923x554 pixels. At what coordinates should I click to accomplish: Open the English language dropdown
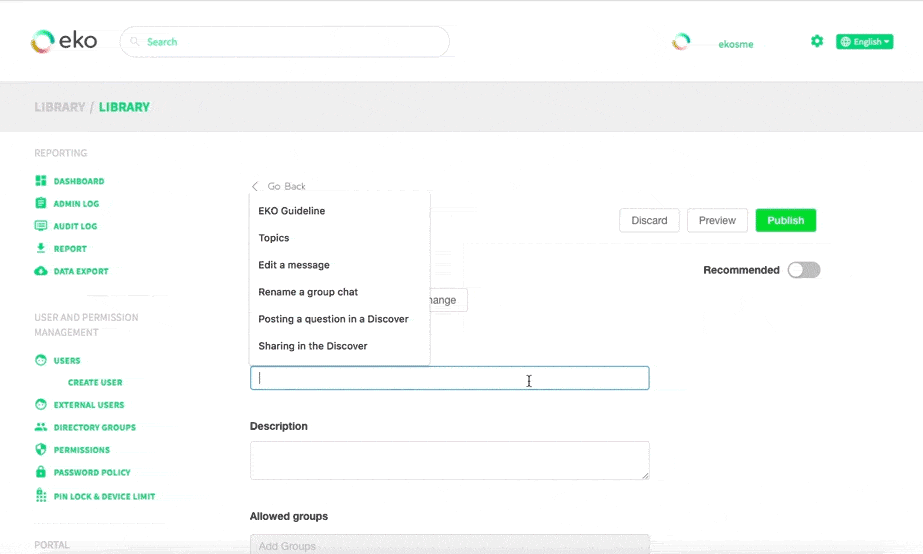pos(864,42)
